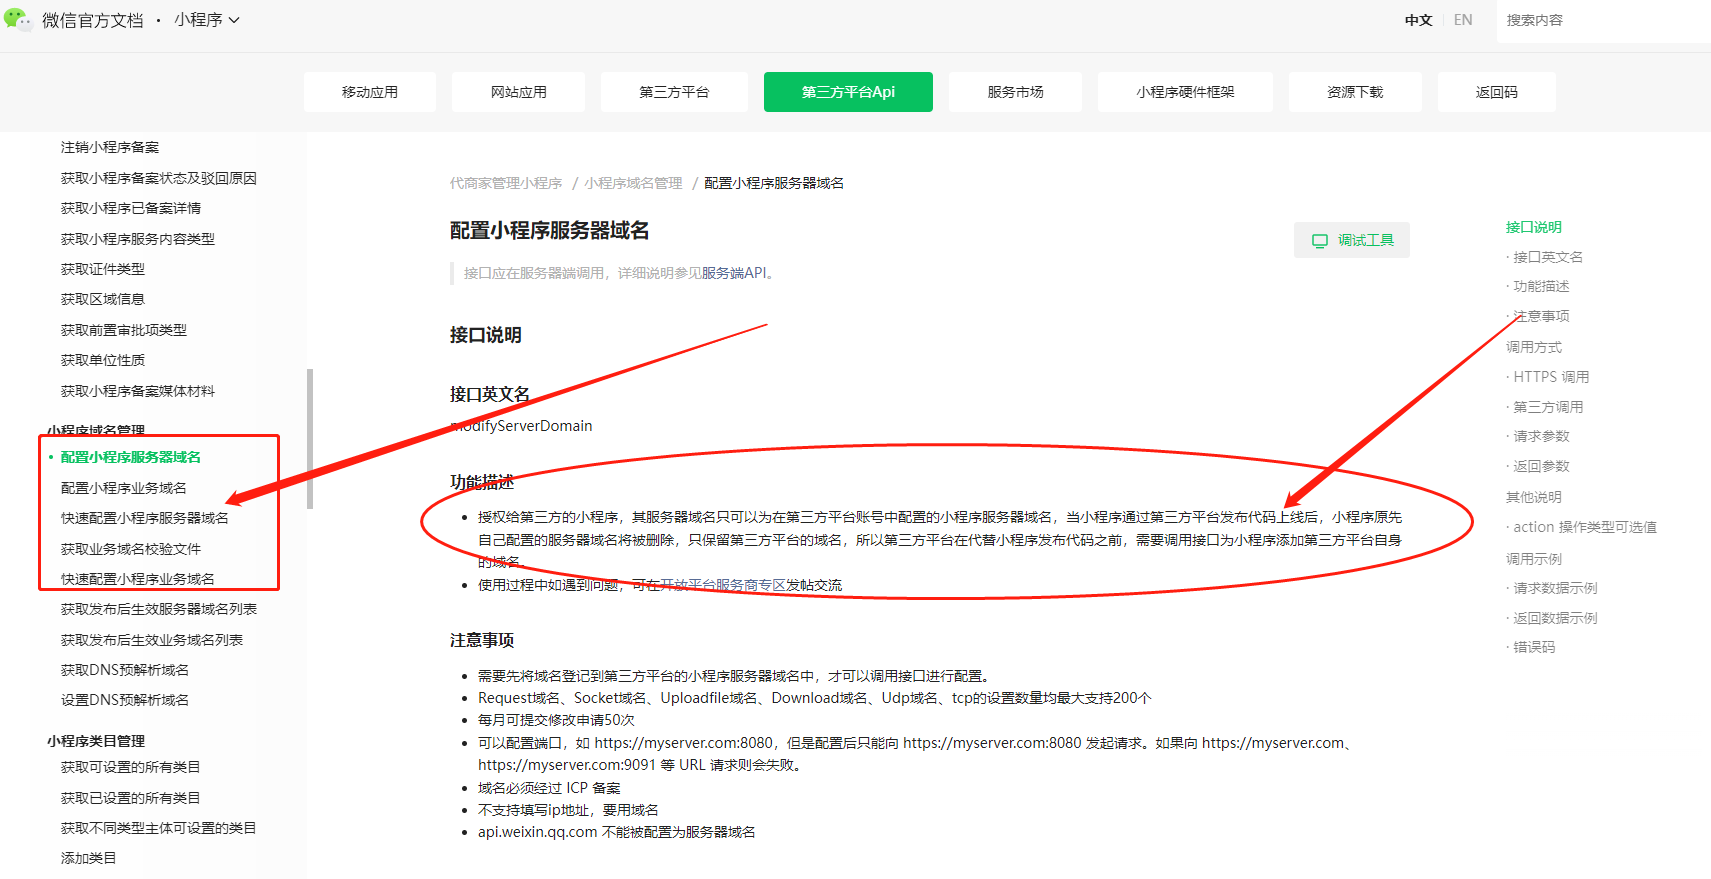1711x879 pixels.
Task: Open sidebar item 快速配置小程序业务域名
Action: click(138, 579)
